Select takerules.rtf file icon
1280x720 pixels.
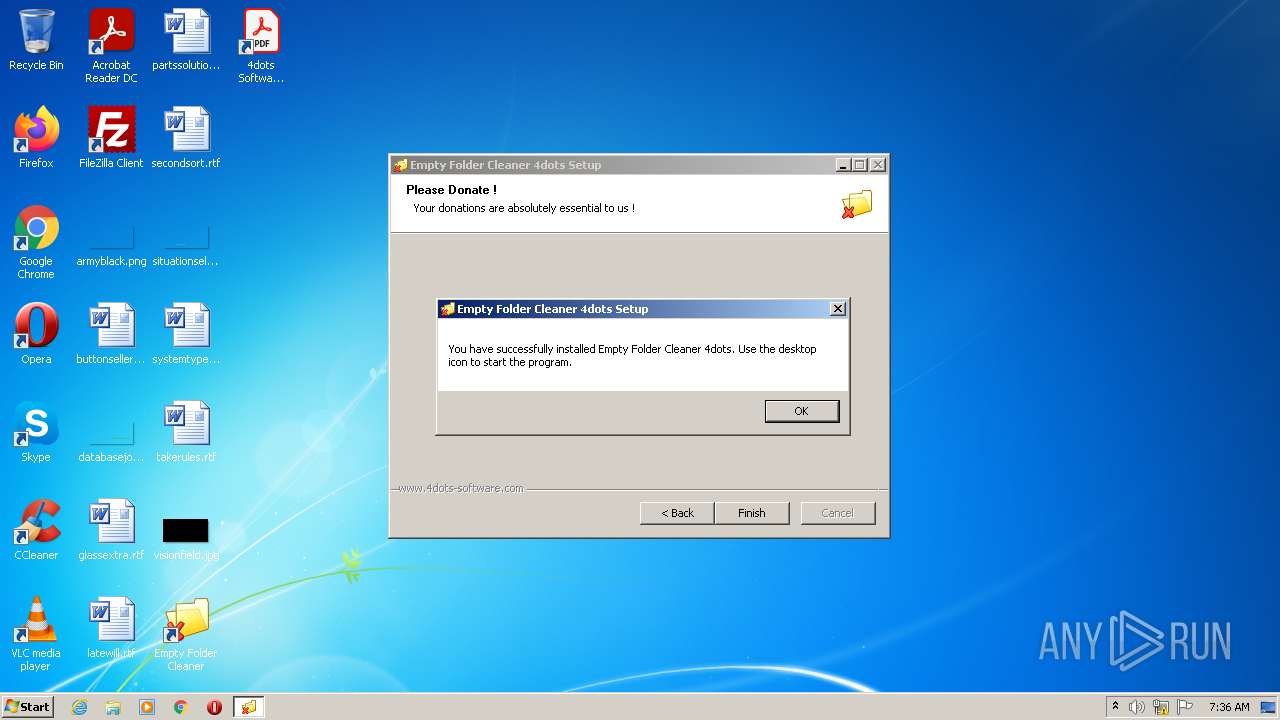pyautogui.click(x=186, y=432)
